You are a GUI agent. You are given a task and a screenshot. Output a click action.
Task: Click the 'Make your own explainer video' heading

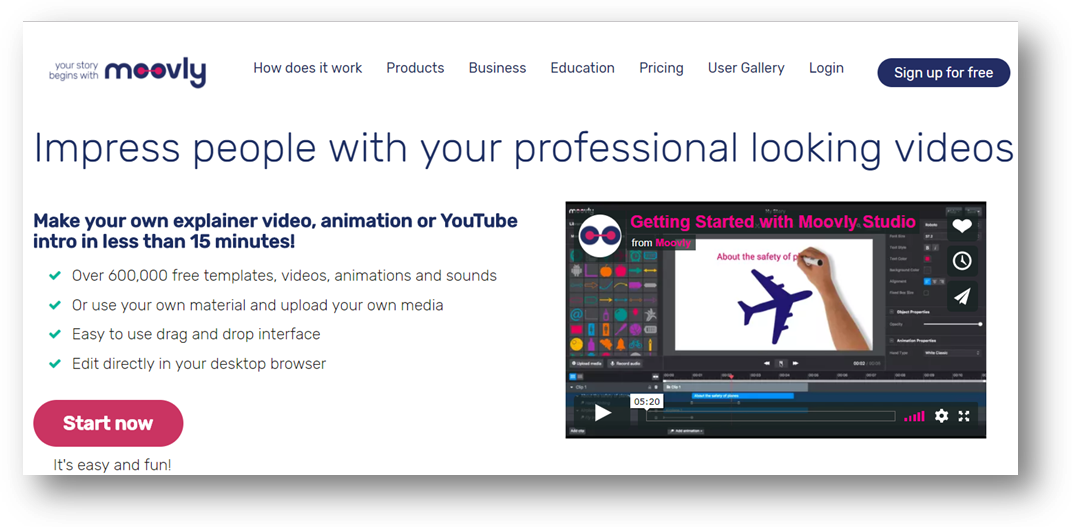[275, 231]
